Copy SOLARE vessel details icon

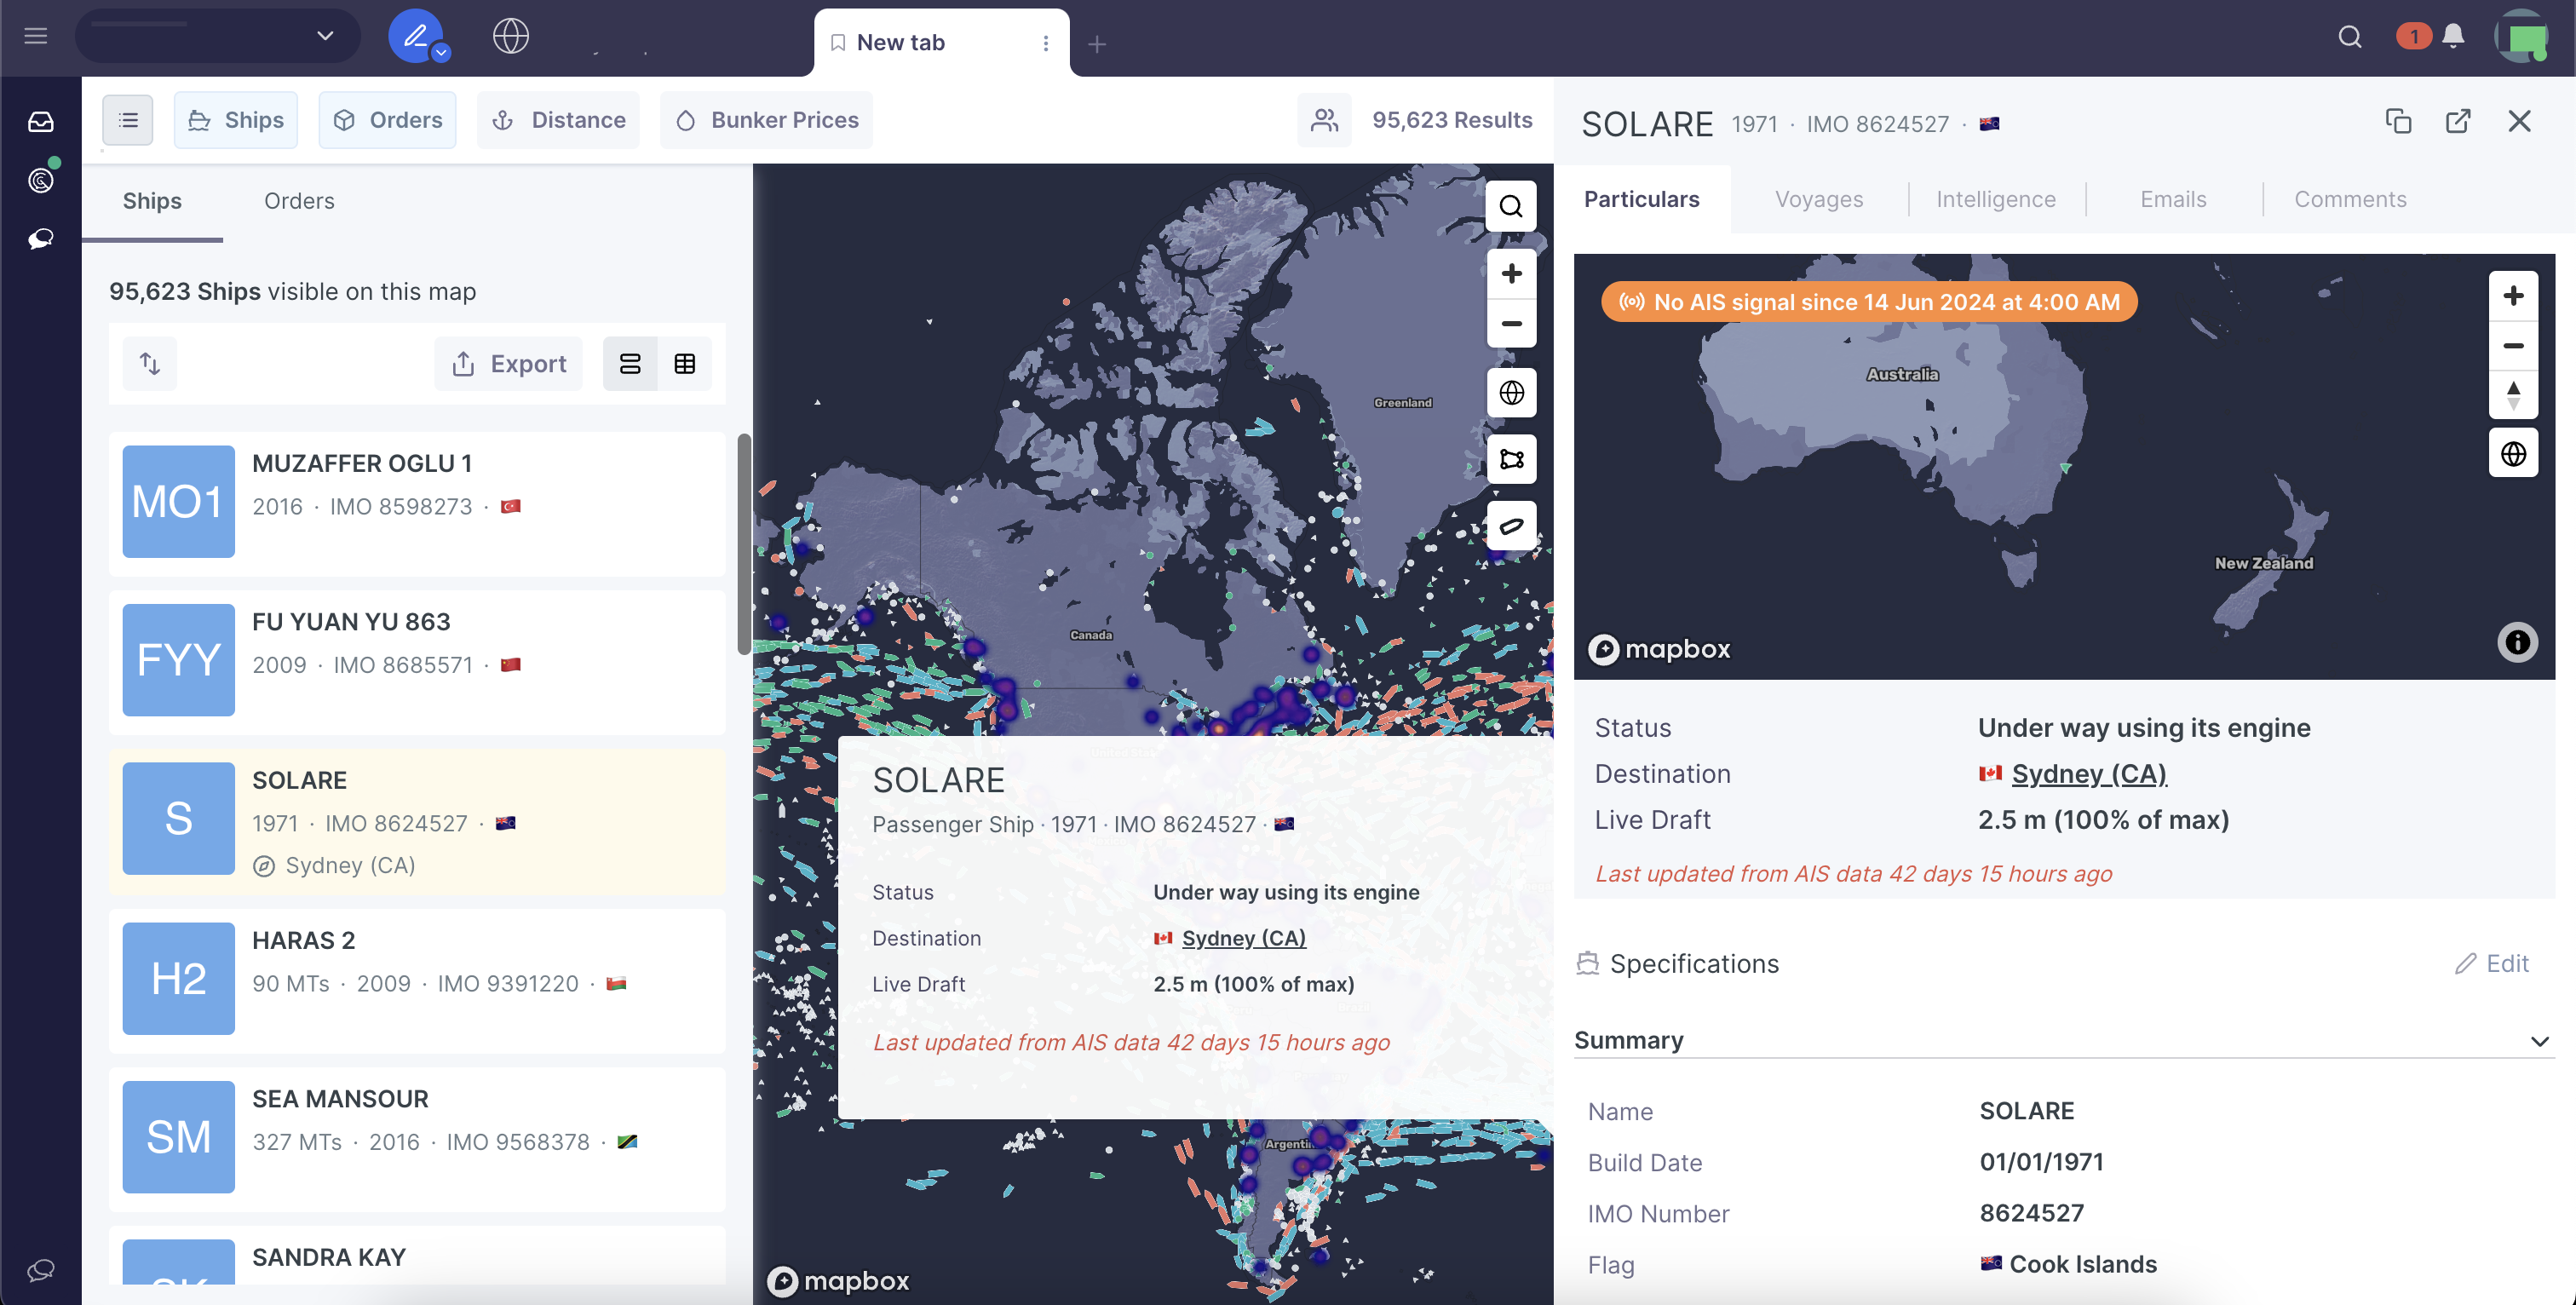2398,121
